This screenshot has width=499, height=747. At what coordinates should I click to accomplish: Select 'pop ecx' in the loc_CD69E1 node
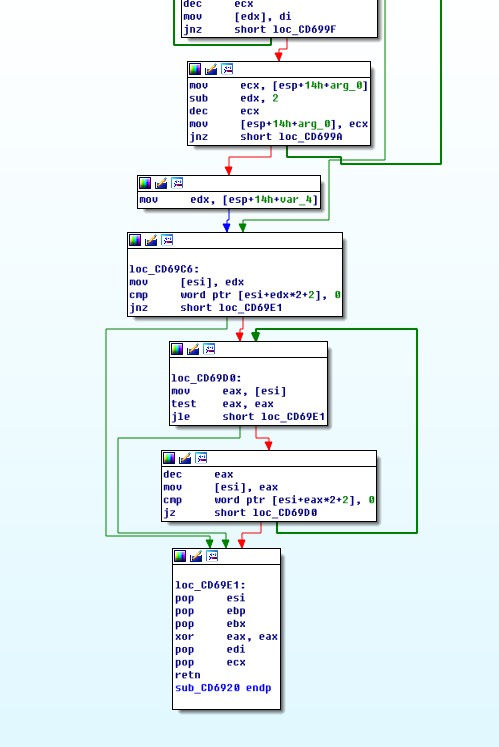pos(210,663)
